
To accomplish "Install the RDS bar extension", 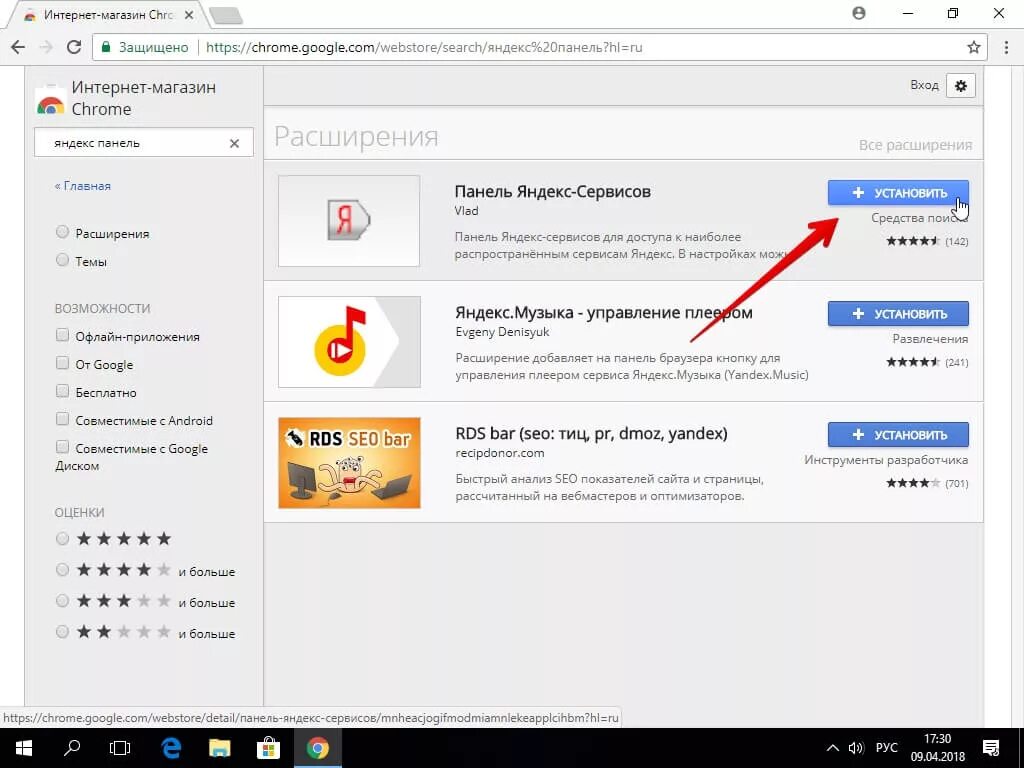I will (x=898, y=435).
